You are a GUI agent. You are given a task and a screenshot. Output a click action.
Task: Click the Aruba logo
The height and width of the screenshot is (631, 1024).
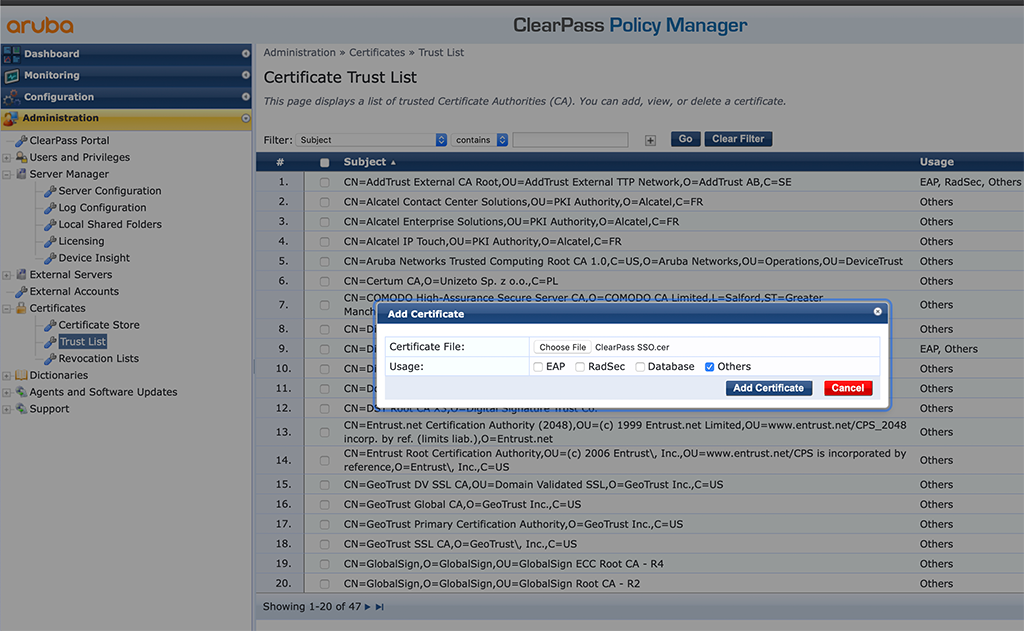pos(40,25)
